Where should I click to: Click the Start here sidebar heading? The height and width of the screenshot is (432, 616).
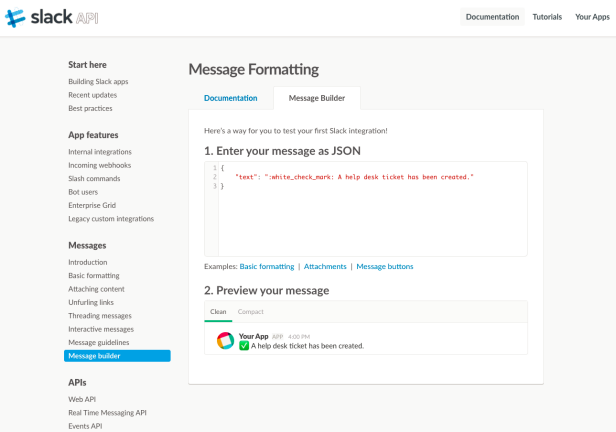click(x=87, y=65)
